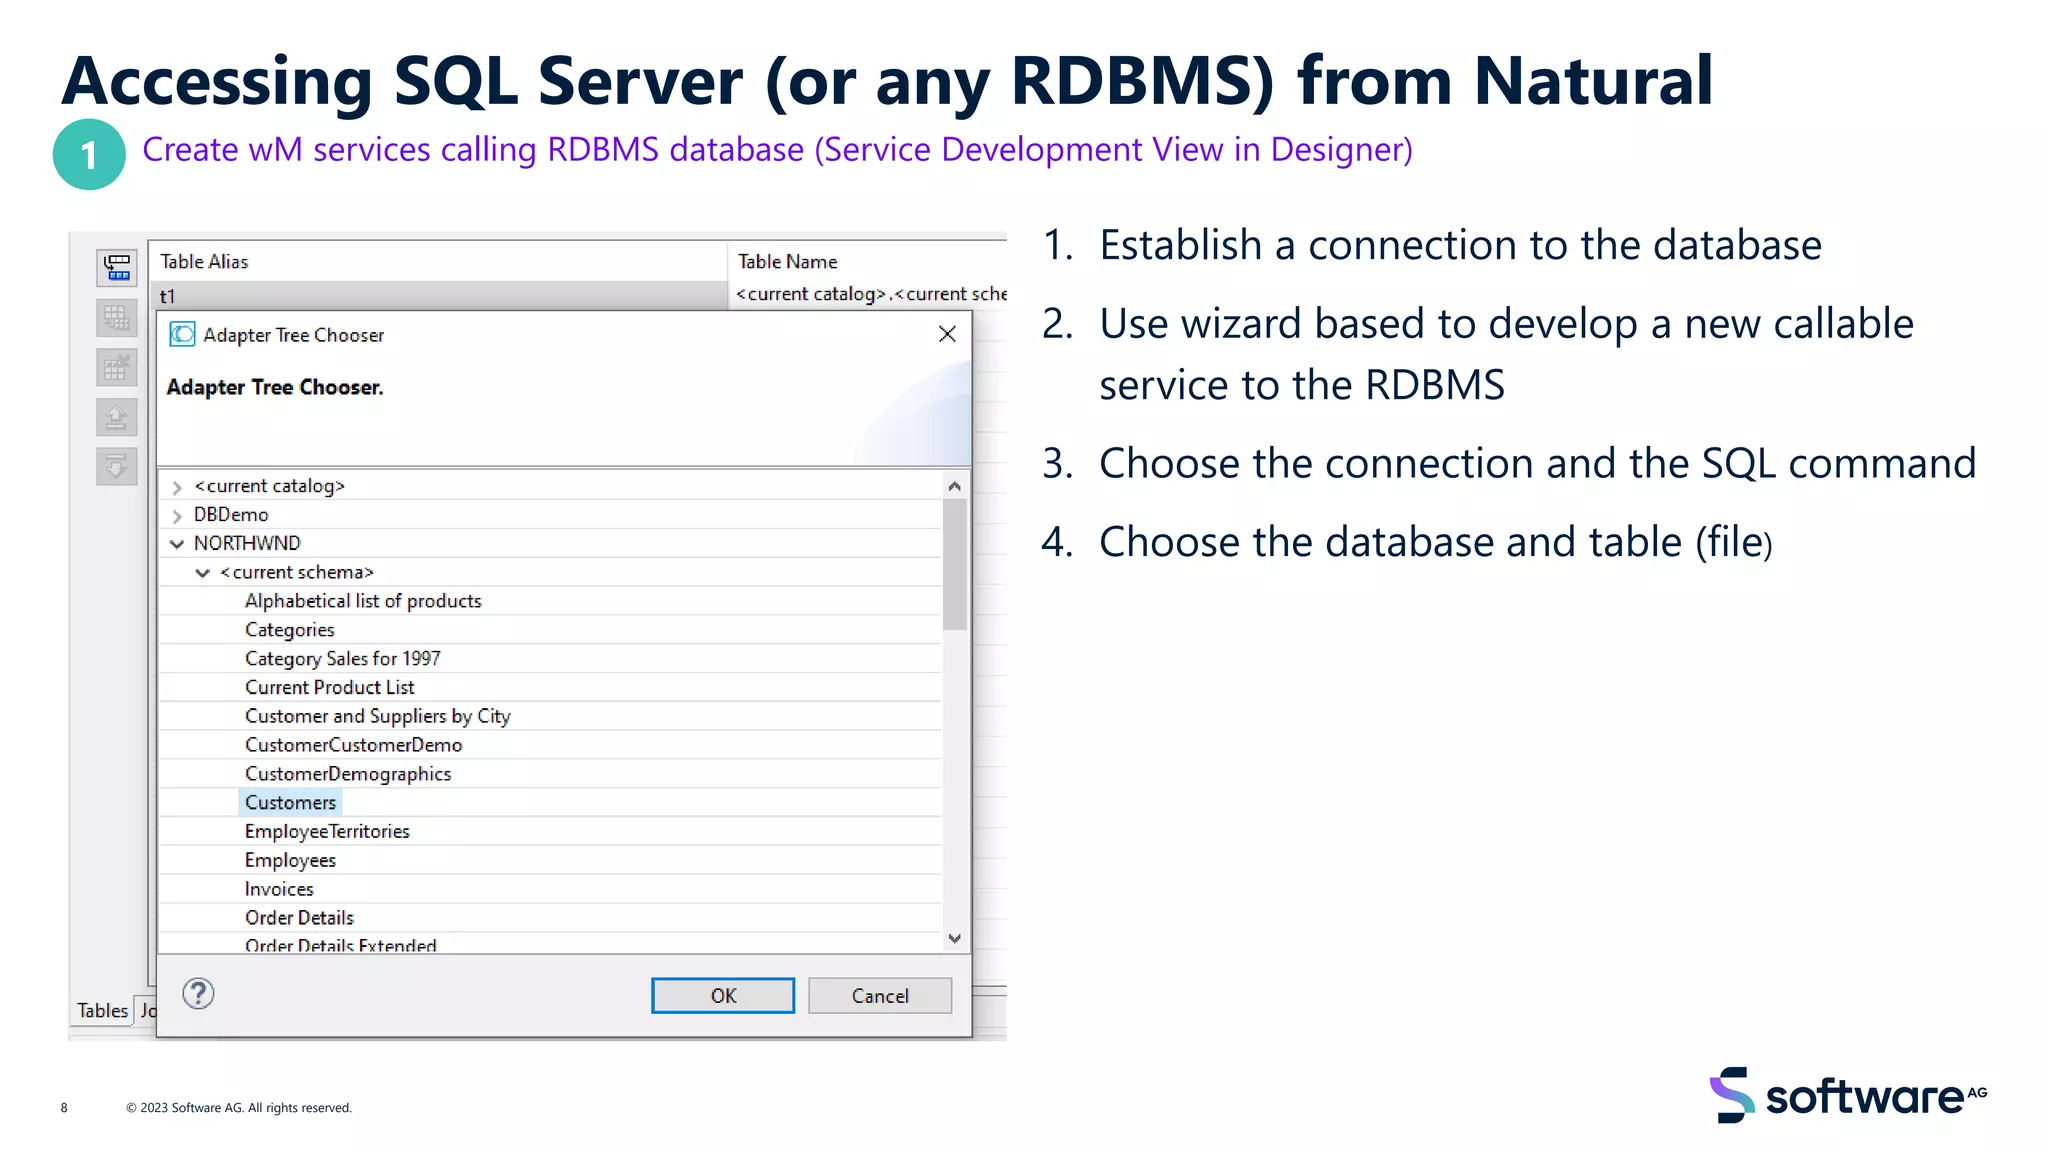This screenshot has height=1152, width=2048.
Task: Click the Table Name column header
Action: point(868,262)
